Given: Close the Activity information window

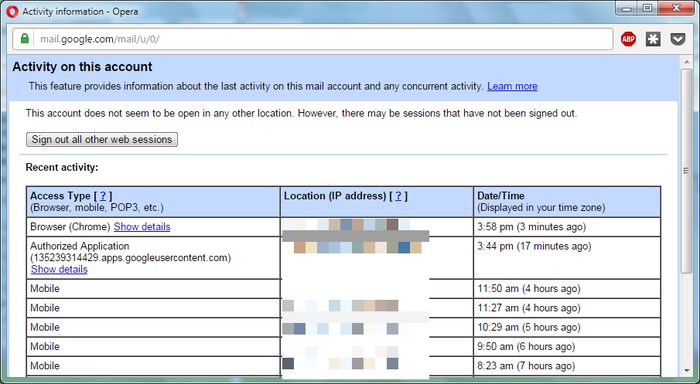Looking at the screenshot, I should click(676, 8).
